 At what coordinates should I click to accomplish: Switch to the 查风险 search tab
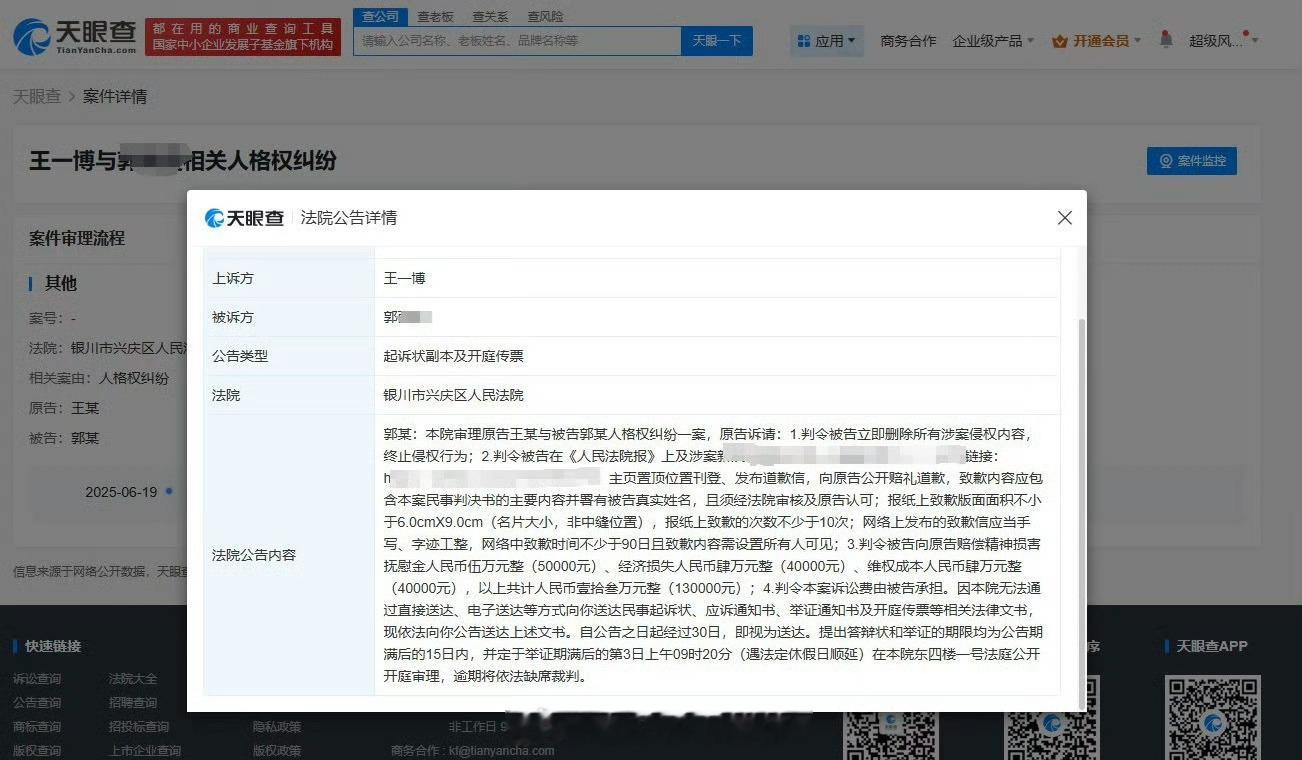tap(545, 16)
